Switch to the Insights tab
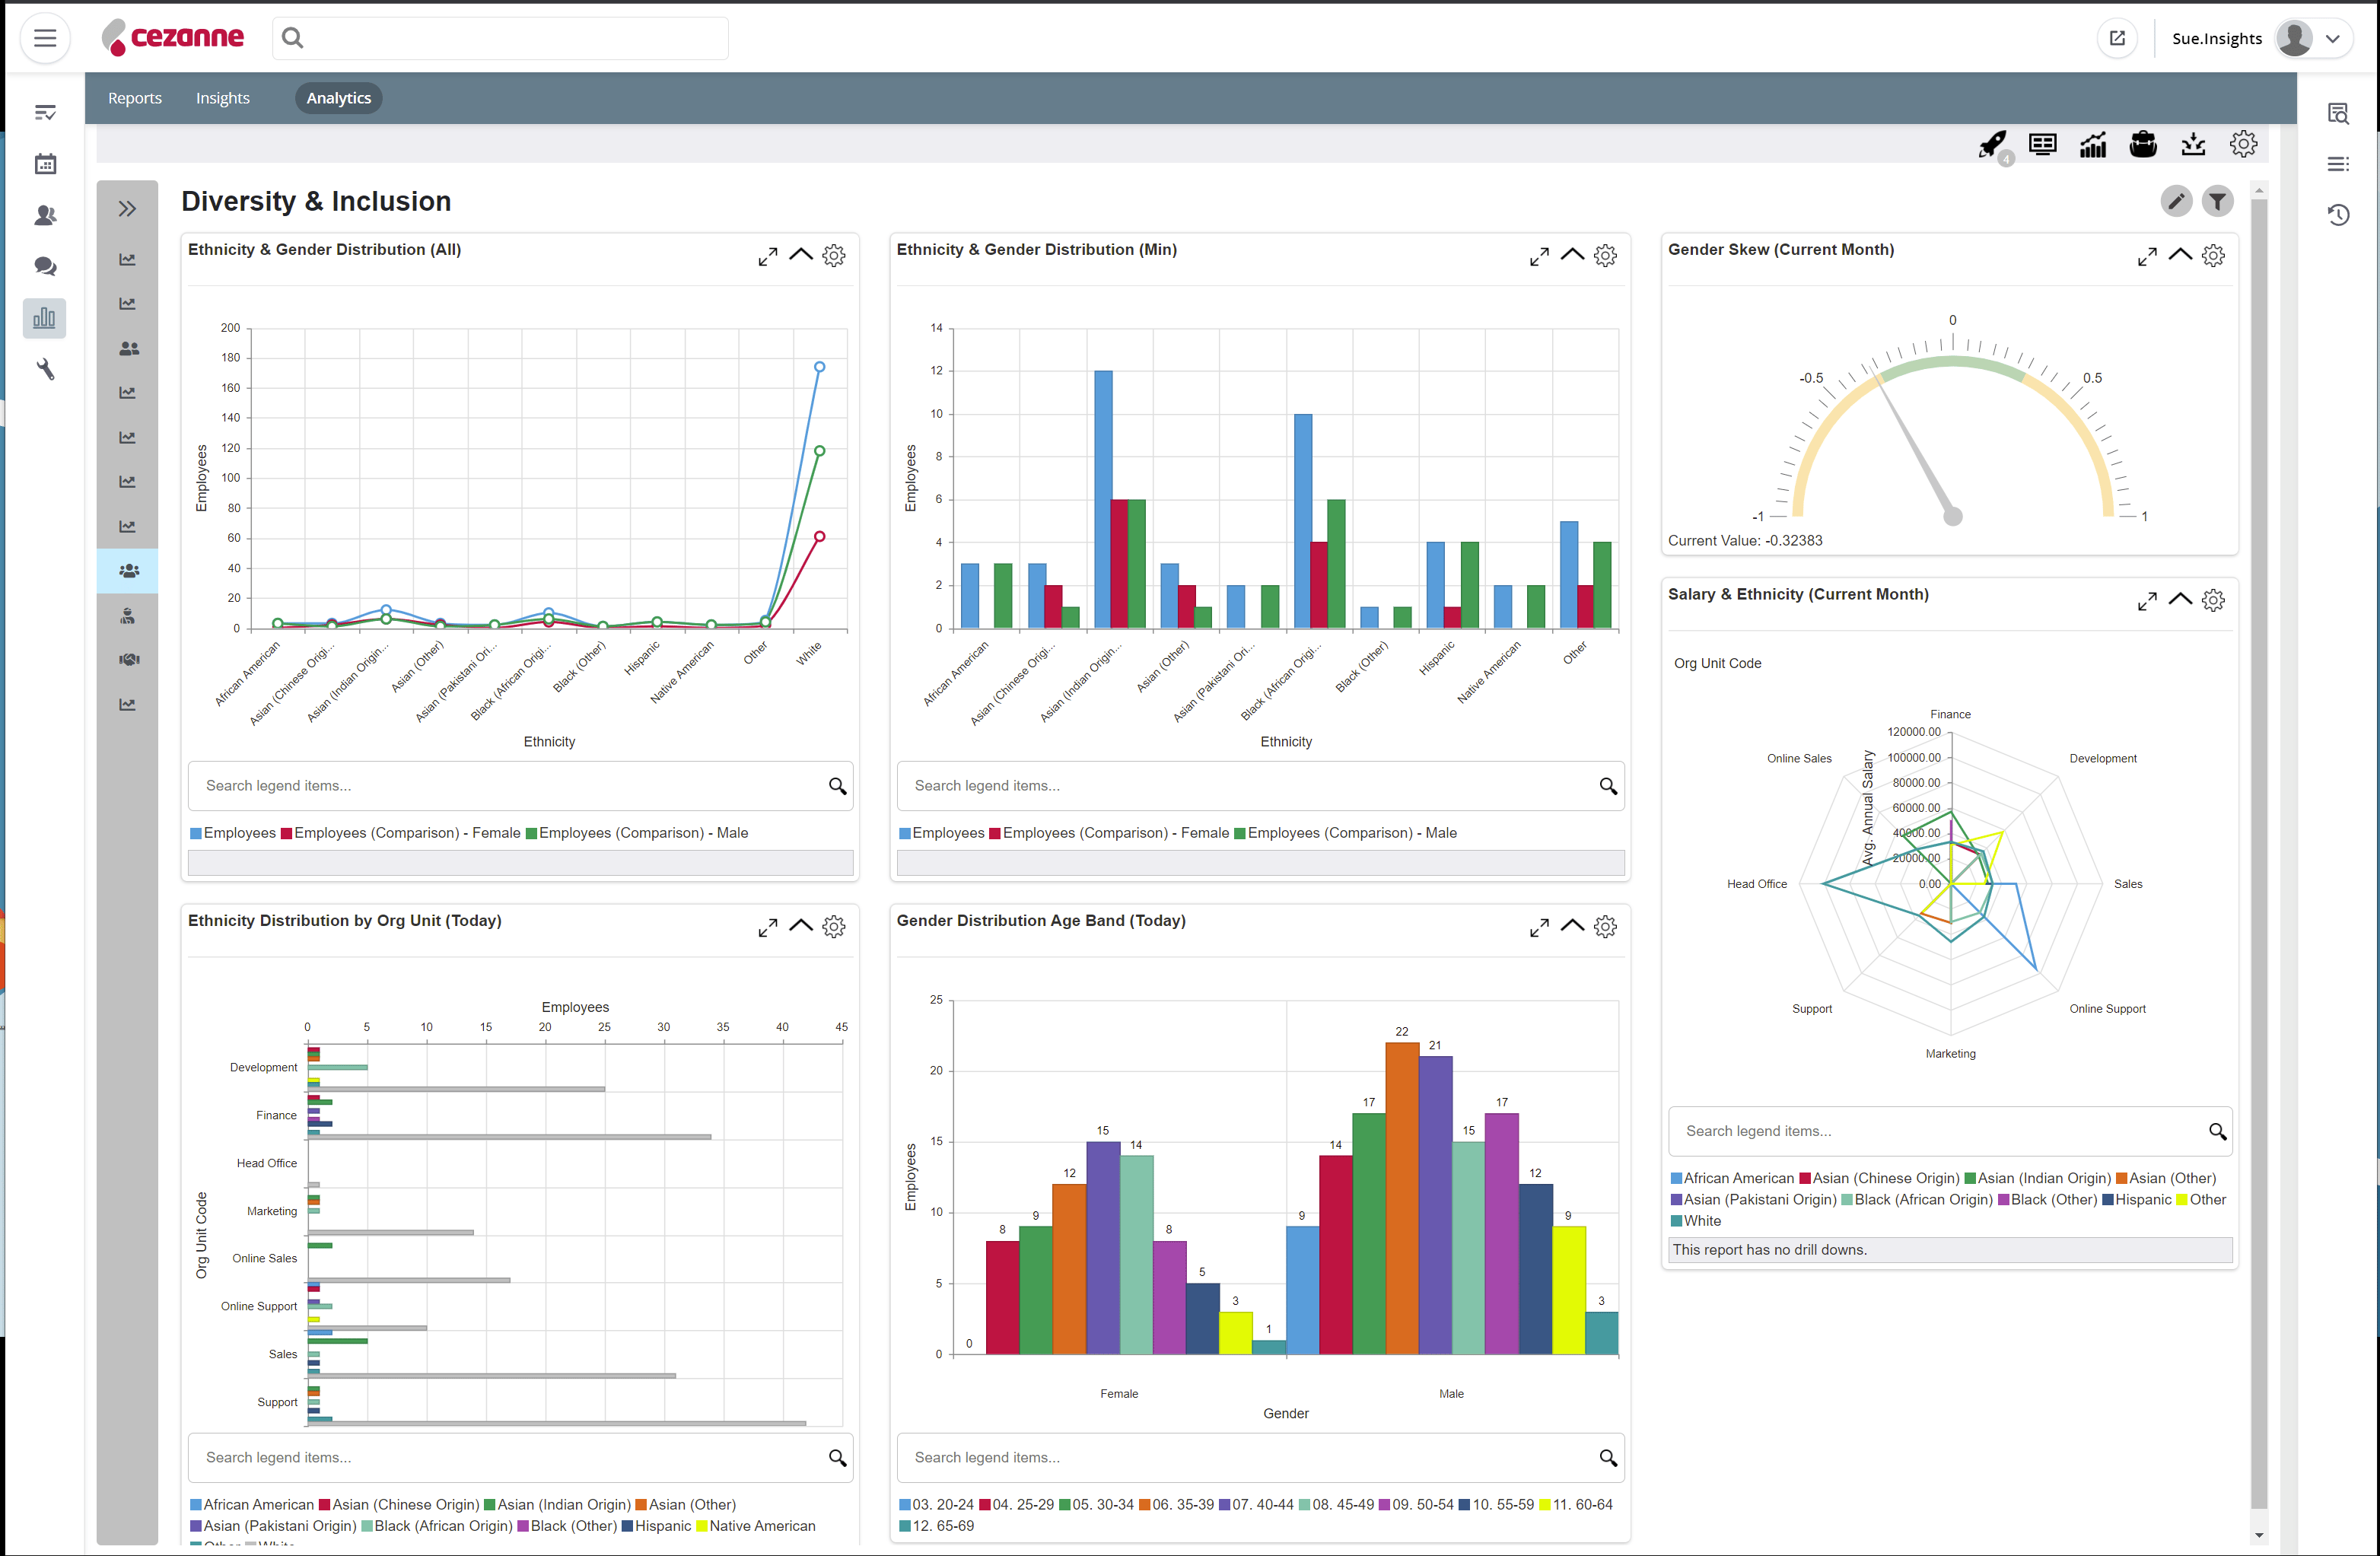Viewport: 2380px width, 1556px height. click(x=222, y=98)
